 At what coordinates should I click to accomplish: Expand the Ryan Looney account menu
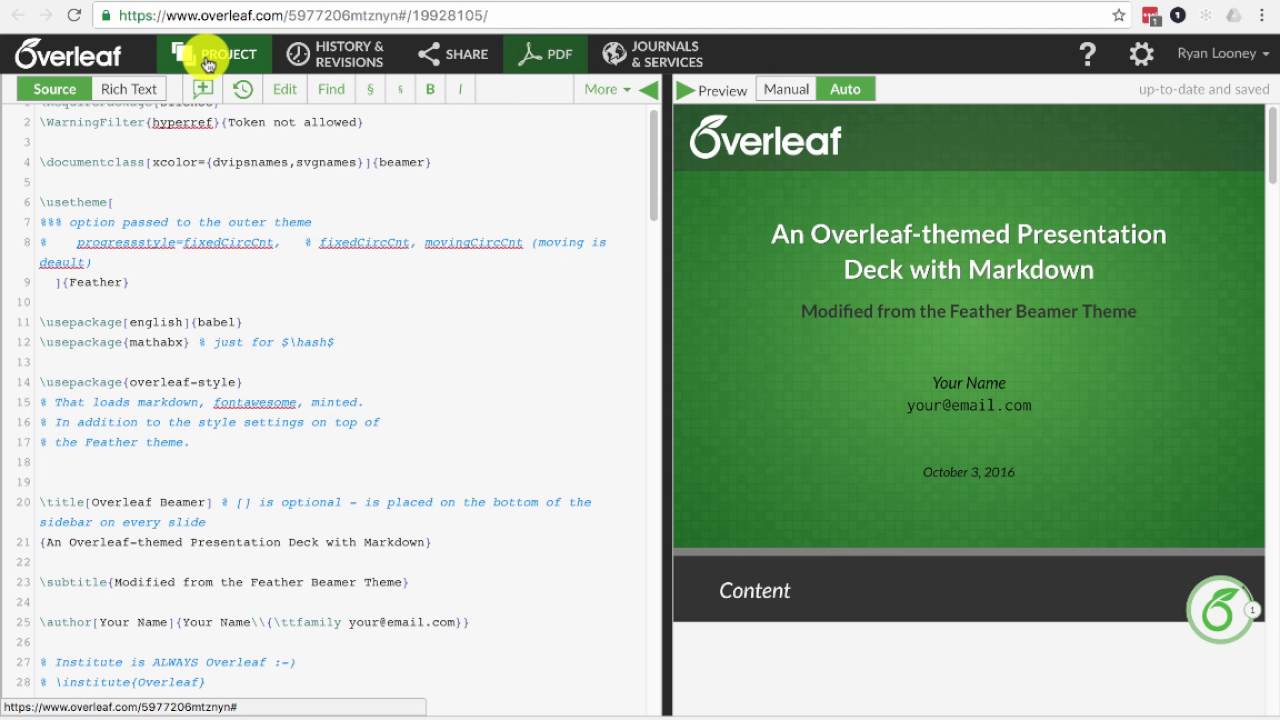[1223, 54]
